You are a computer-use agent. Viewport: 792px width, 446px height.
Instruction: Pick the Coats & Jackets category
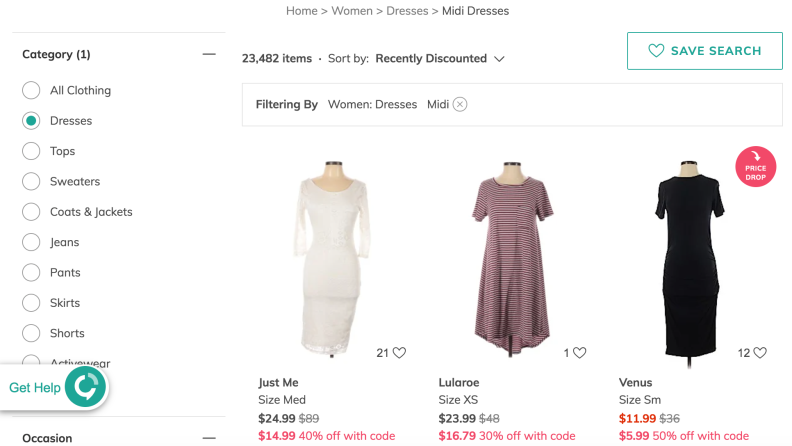(31, 212)
